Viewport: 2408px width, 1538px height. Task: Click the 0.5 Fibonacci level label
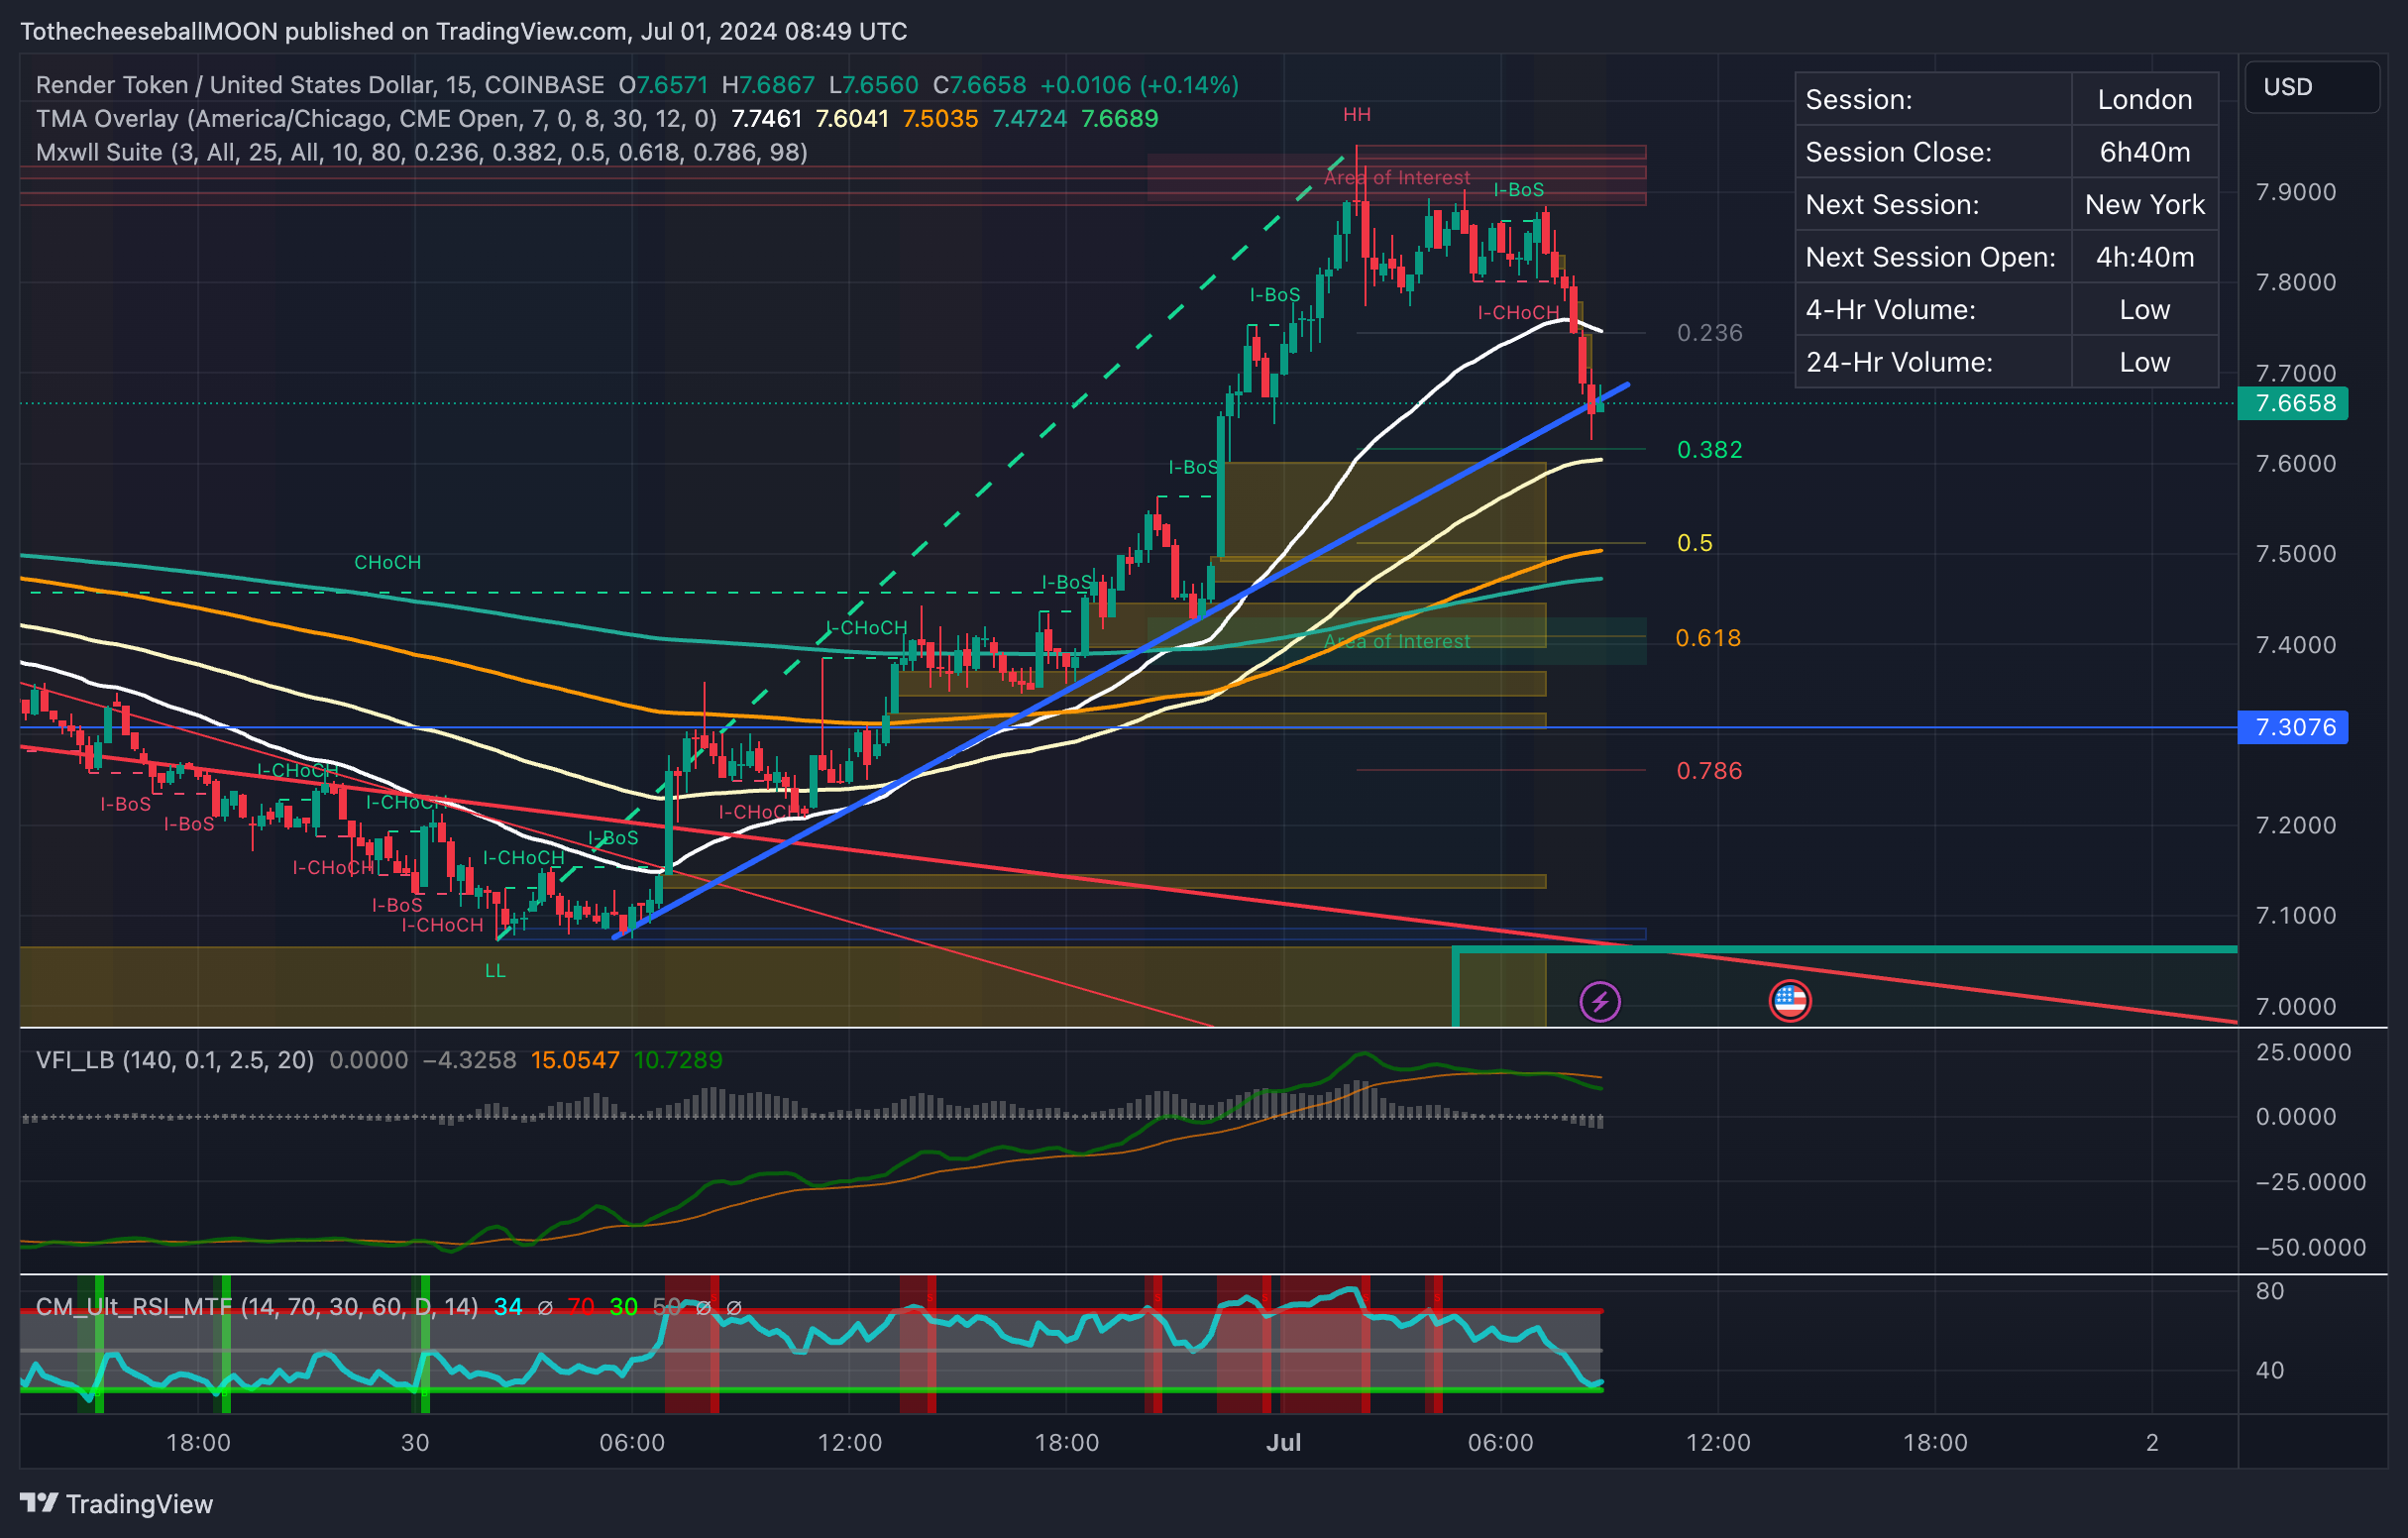point(1694,543)
